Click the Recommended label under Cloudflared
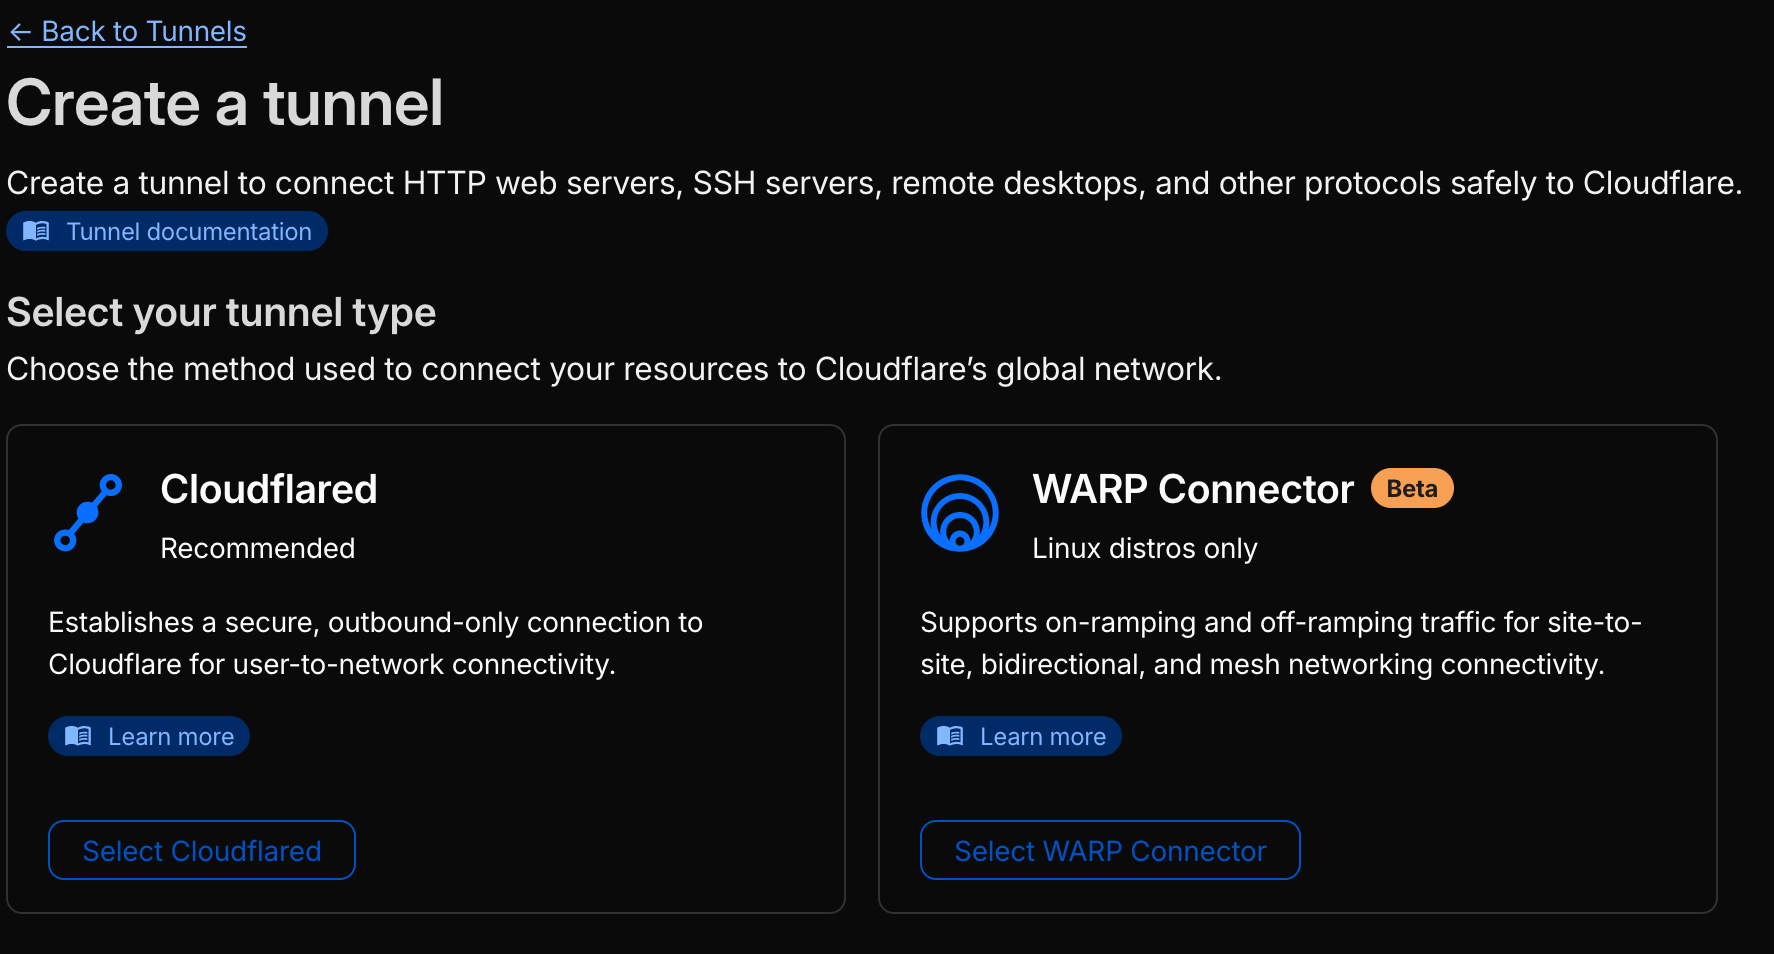The height and width of the screenshot is (954, 1774). [257, 548]
